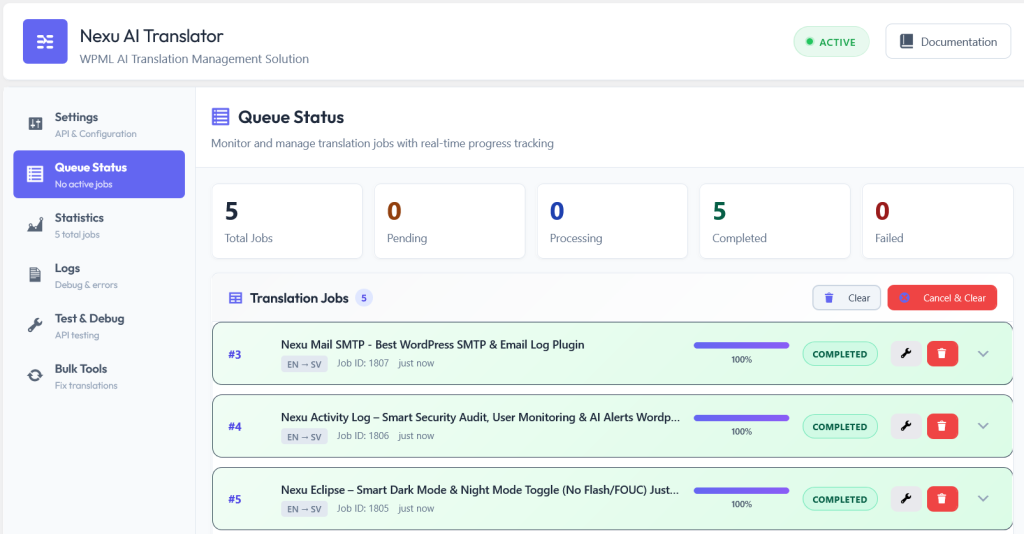
Task: Select Queue Status in the sidebar
Action: pyautogui.click(x=99, y=174)
